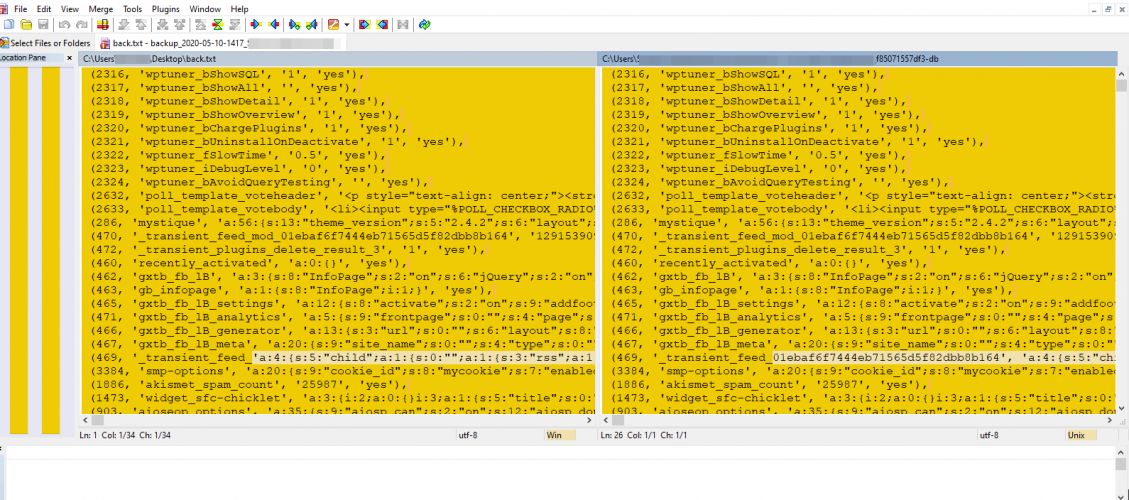Go to current difference icon
This screenshot has width=1129, height=500.
coord(217,24)
